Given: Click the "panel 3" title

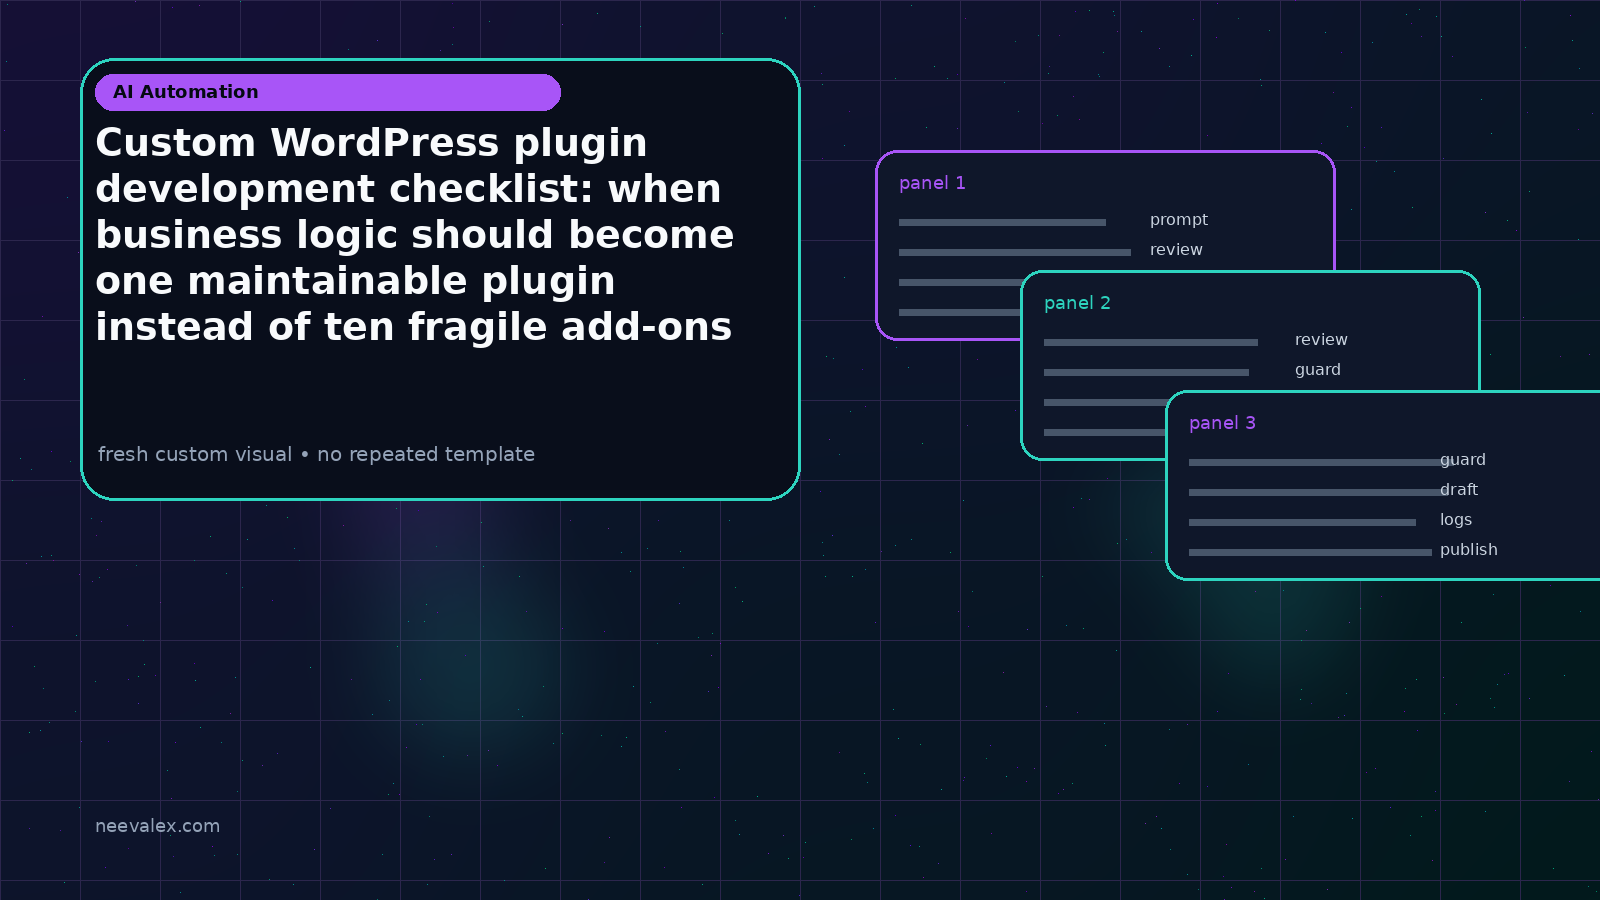Looking at the screenshot, I should pos(1222,423).
